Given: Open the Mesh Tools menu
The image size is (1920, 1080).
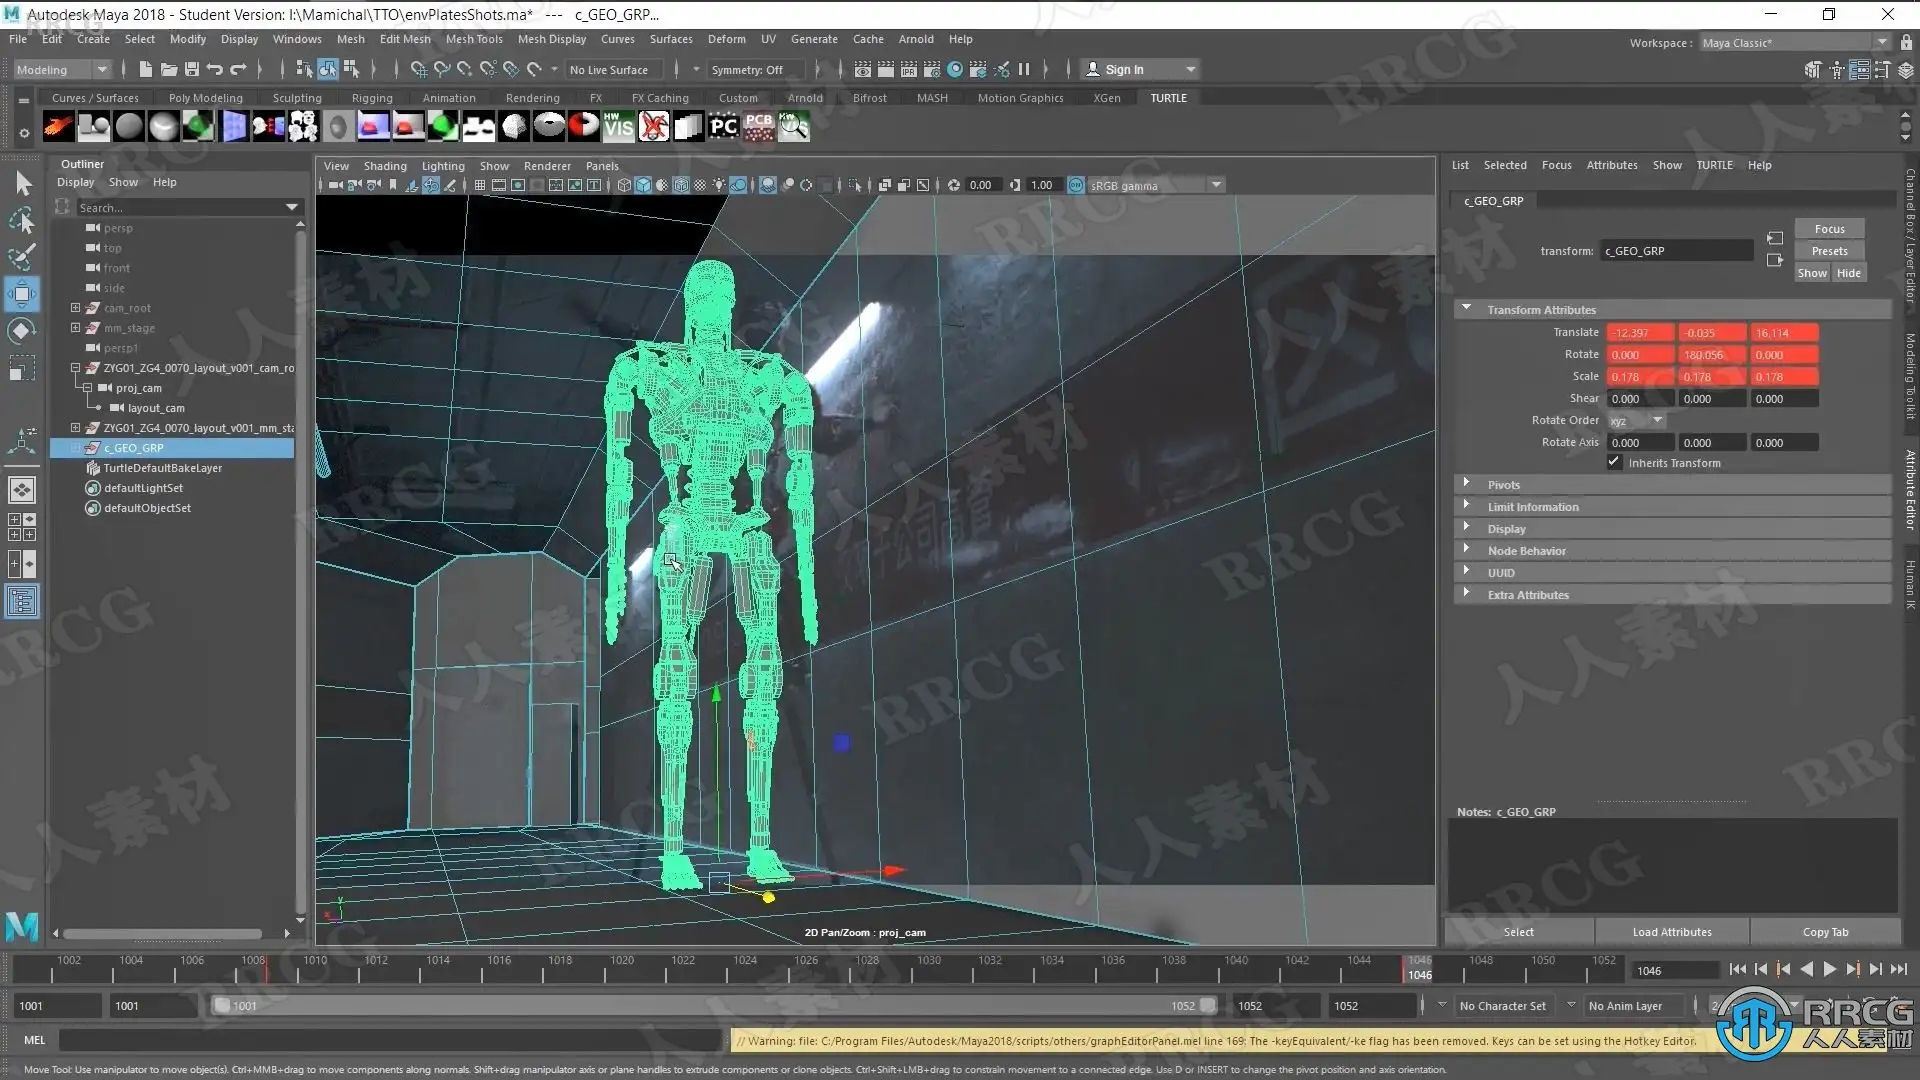Looking at the screenshot, I should click(473, 39).
